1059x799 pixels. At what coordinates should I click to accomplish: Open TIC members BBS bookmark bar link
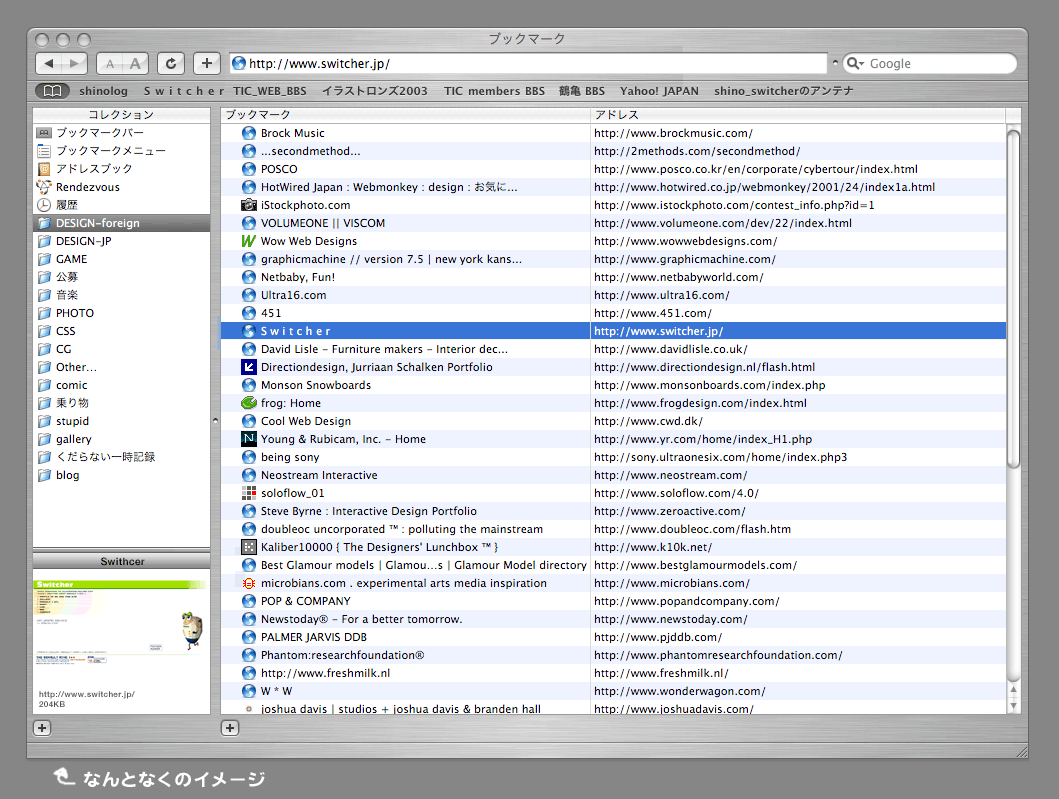pos(494,91)
